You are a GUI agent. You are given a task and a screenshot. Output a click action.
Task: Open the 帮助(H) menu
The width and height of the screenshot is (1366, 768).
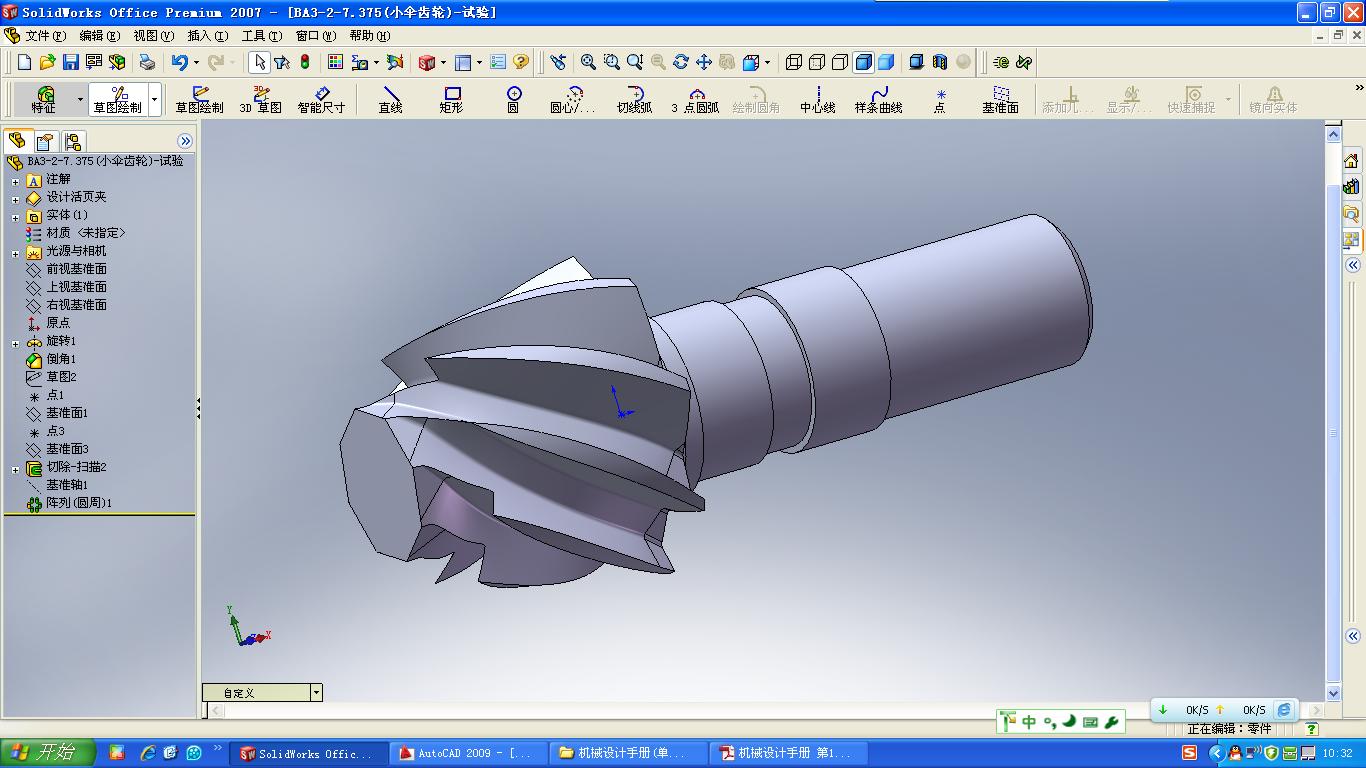pyautogui.click(x=370, y=35)
